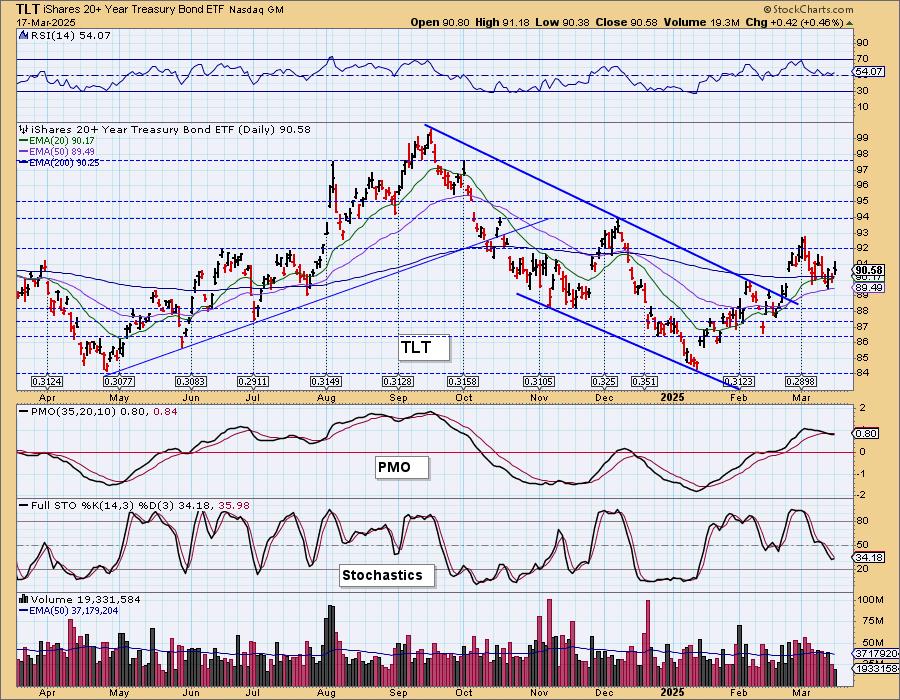This screenshot has height=700, width=900.
Task: Click the Volume 19.3M header value
Action: 701,22
